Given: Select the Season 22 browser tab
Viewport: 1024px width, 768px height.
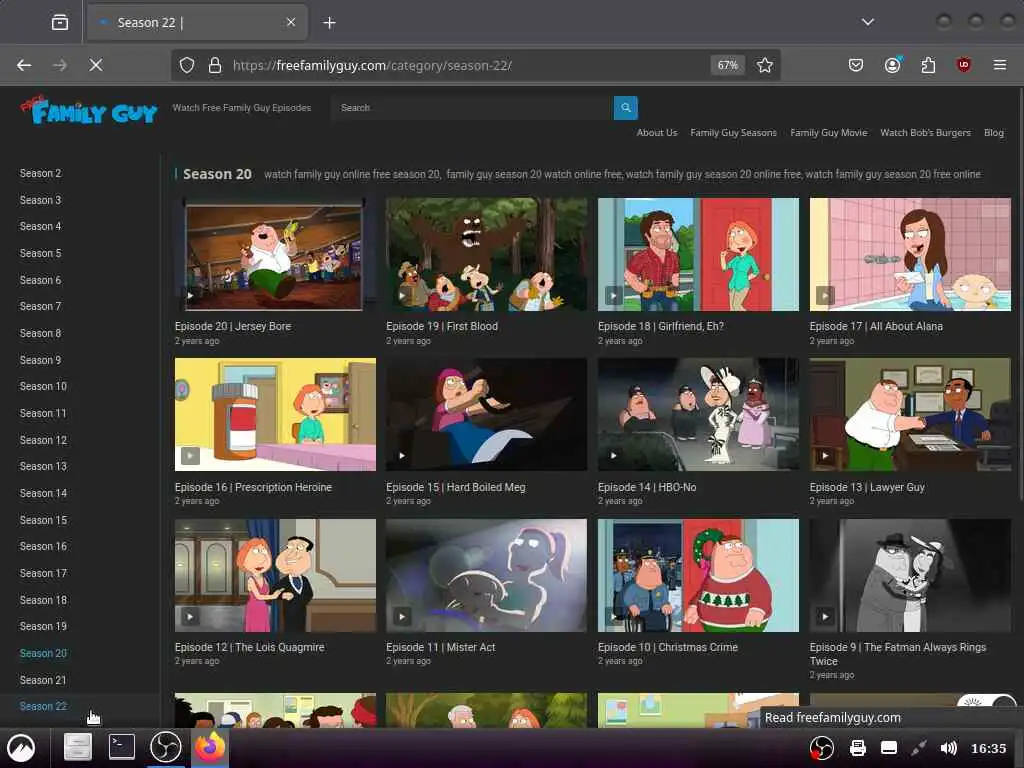Looking at the screenshot, I should click(196, 23).
